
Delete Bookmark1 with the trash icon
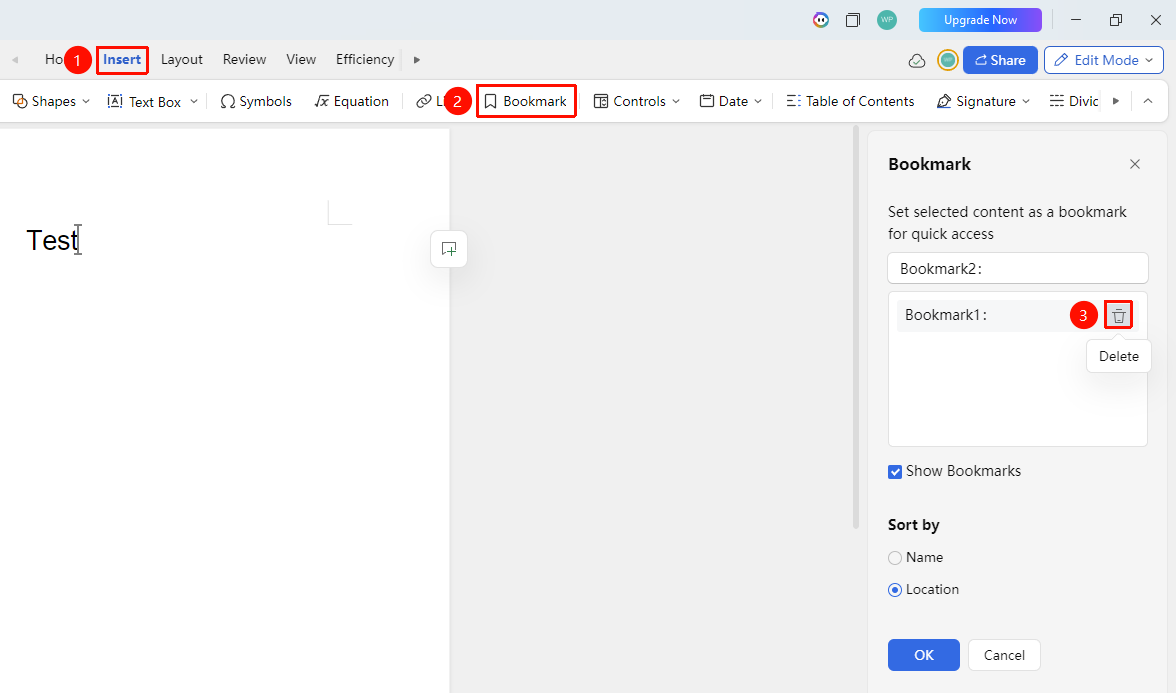click(1118, 316)
